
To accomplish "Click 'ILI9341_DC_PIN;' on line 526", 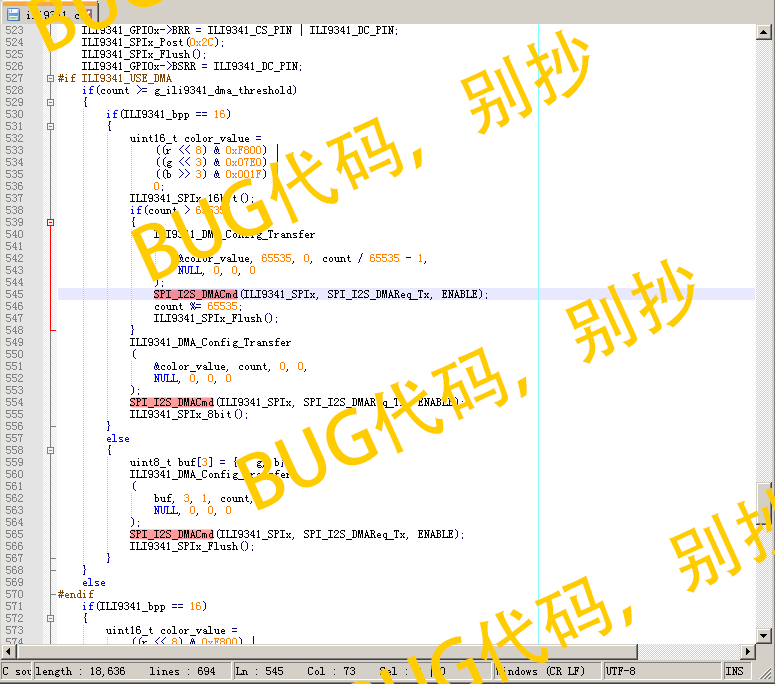I will pyautogui.click(x=258, y=66).
